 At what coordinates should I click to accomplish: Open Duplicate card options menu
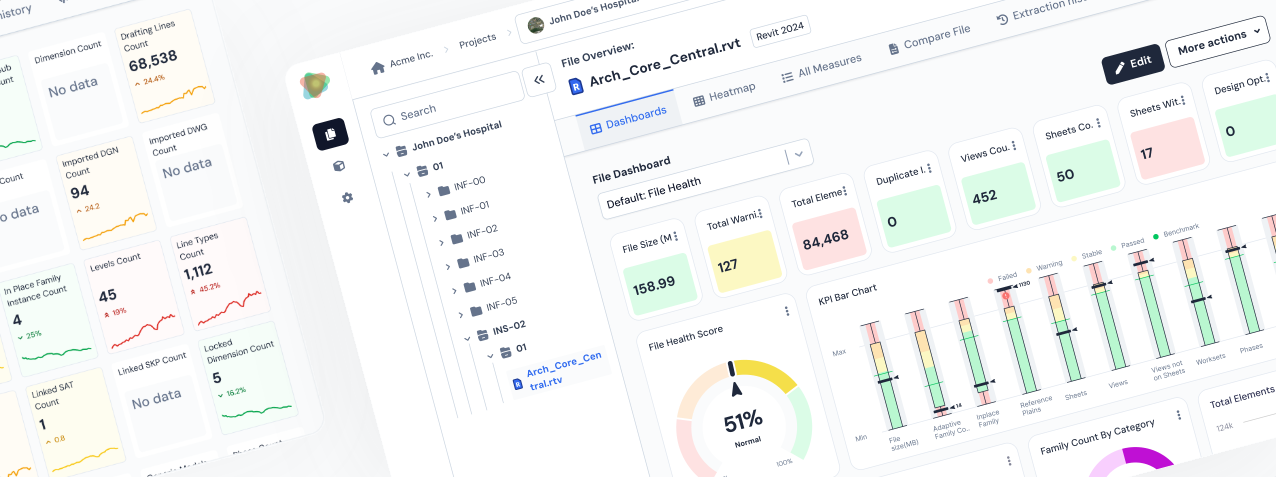(930, 170)
